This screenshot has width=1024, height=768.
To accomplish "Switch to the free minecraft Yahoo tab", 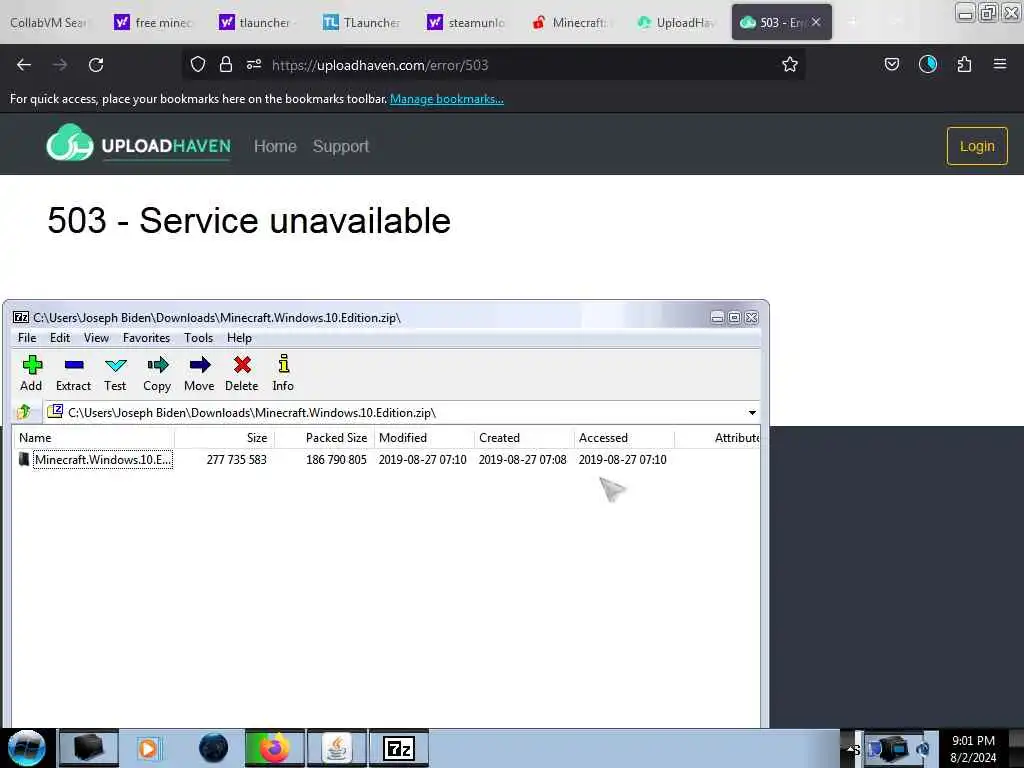I will [155, 23].
